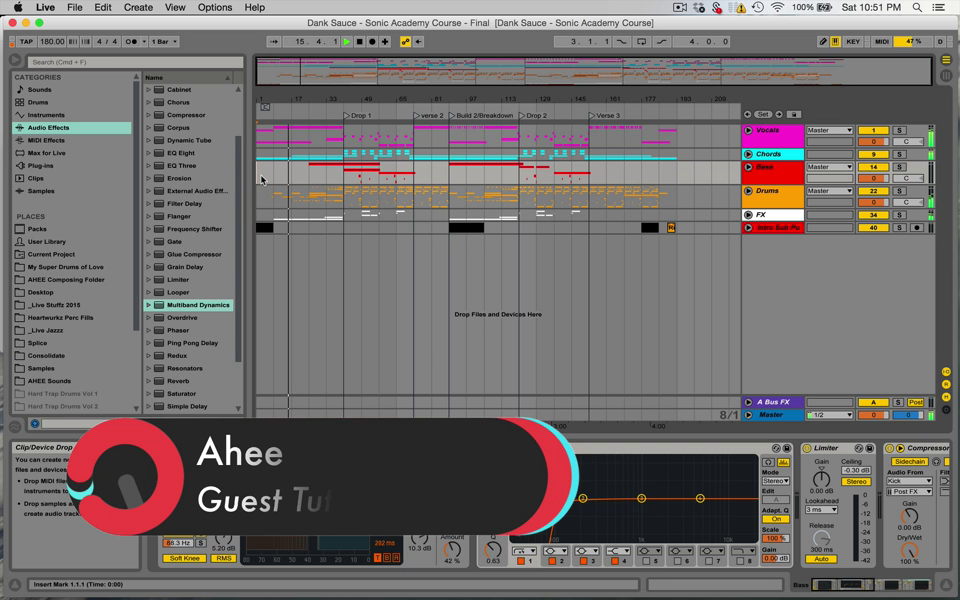The height and width of the screenshot is (600, 960).
Task: Toggle the KEY map mode button
Action: tap(853, 42)
